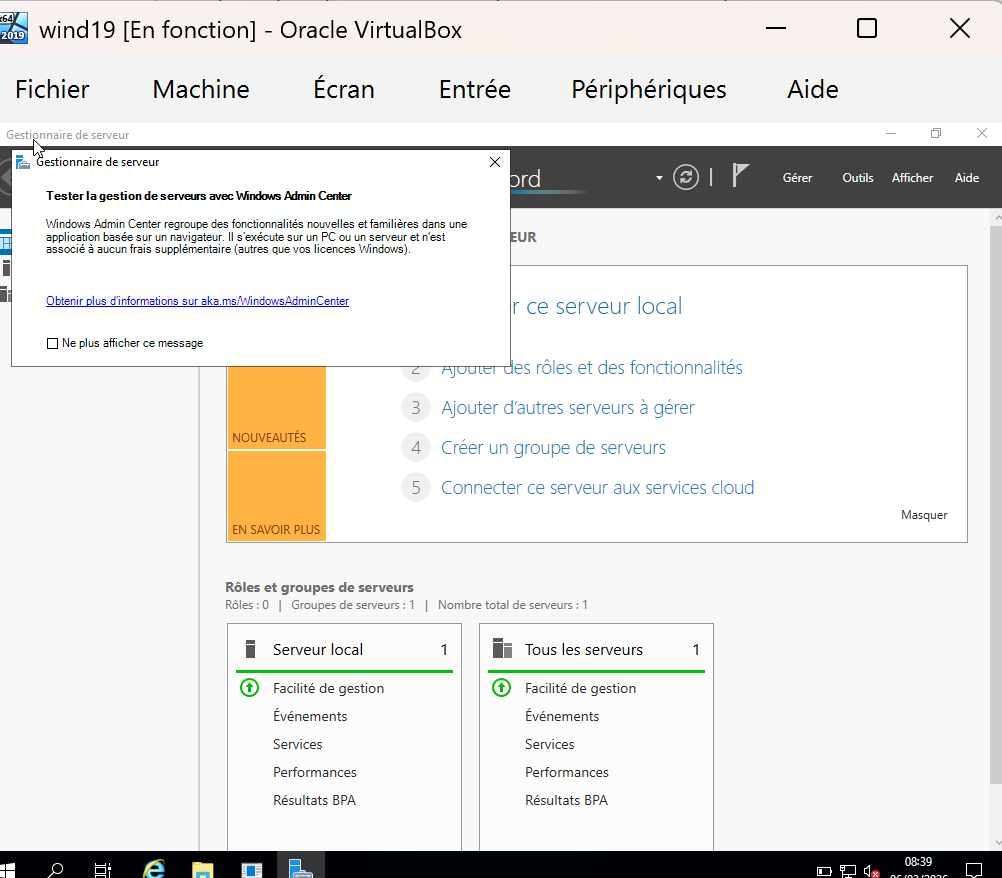Restore down the inner Server Manager window
This screenshot has height=878, width=1002.
tap(936, 134)
